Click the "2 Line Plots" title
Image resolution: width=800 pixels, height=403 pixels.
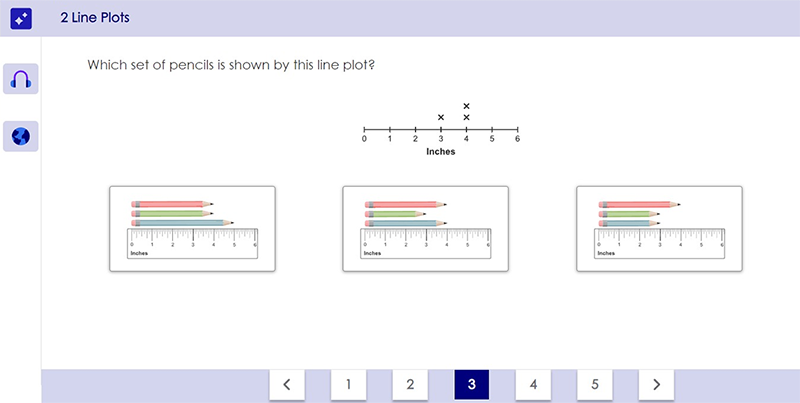click(95, 18)
